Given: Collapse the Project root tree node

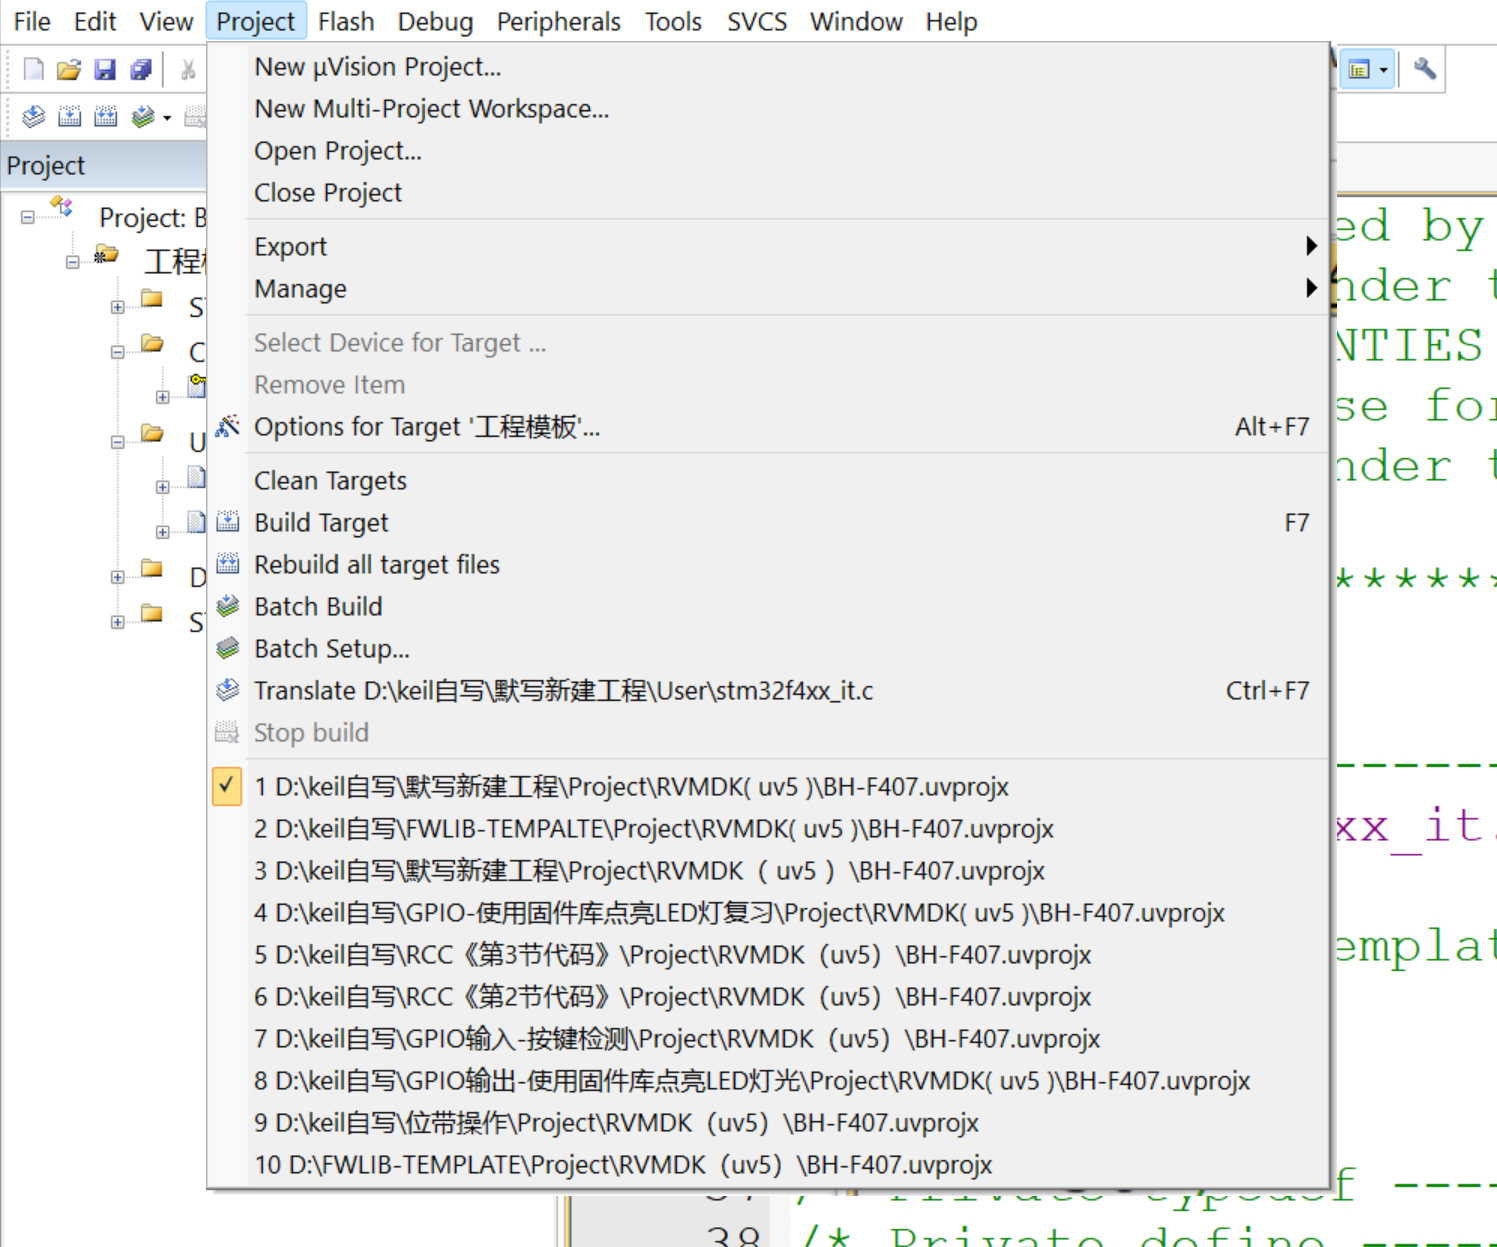Looking at the screenshot, I should click(27, 217).
